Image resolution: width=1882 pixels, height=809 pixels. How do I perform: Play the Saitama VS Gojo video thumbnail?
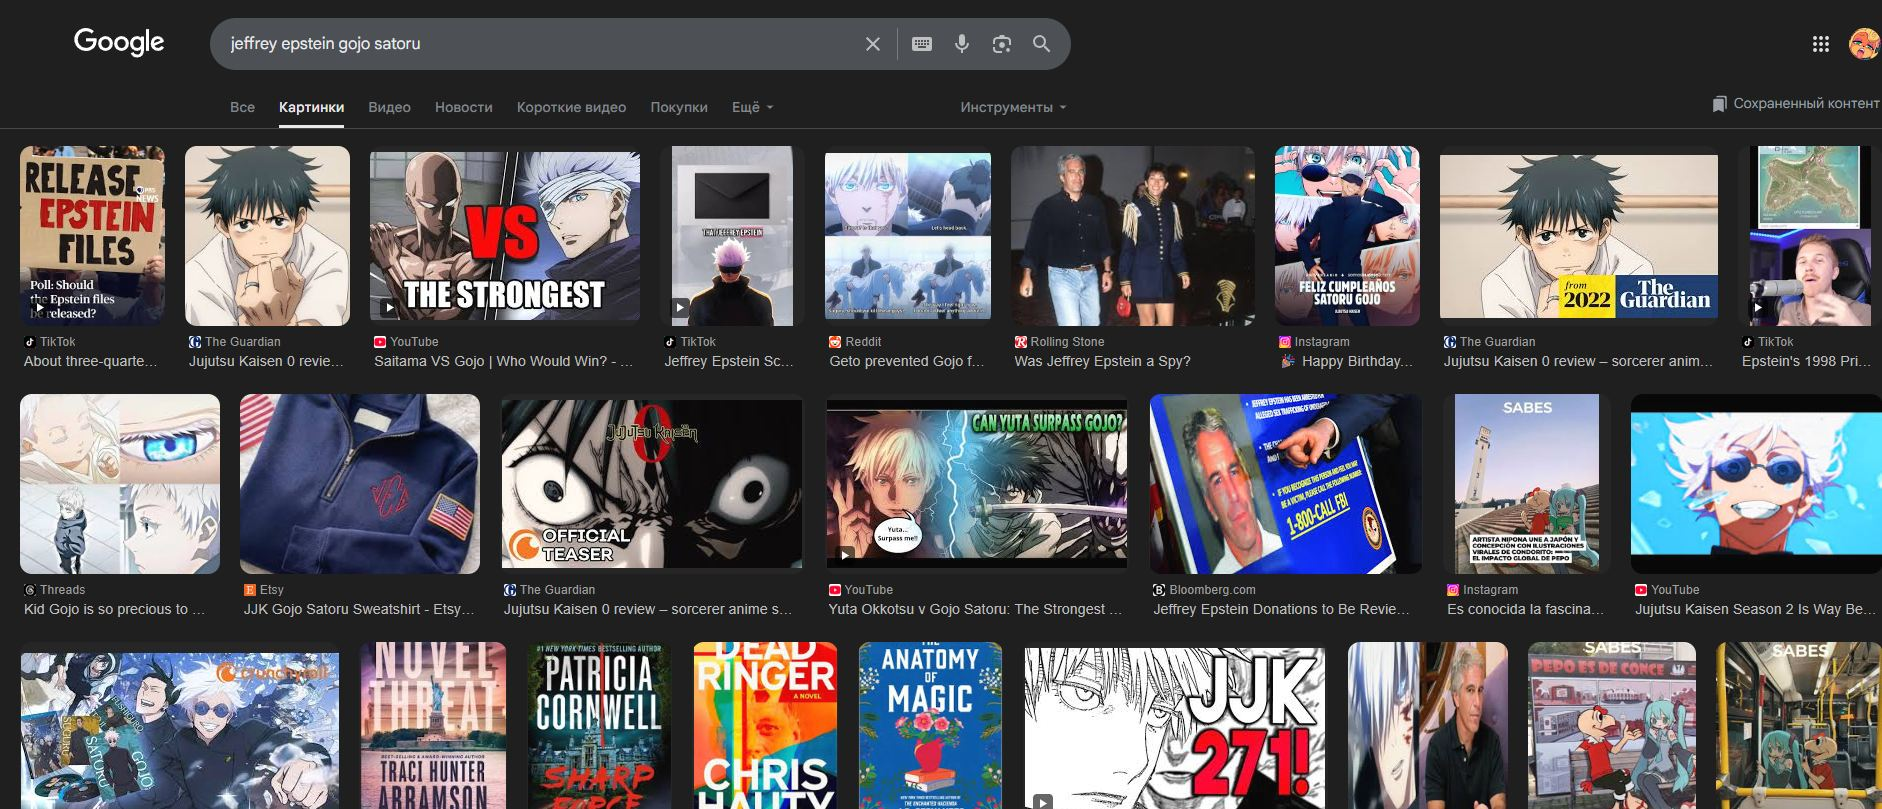pyautogui.click(x=505, y=236)
